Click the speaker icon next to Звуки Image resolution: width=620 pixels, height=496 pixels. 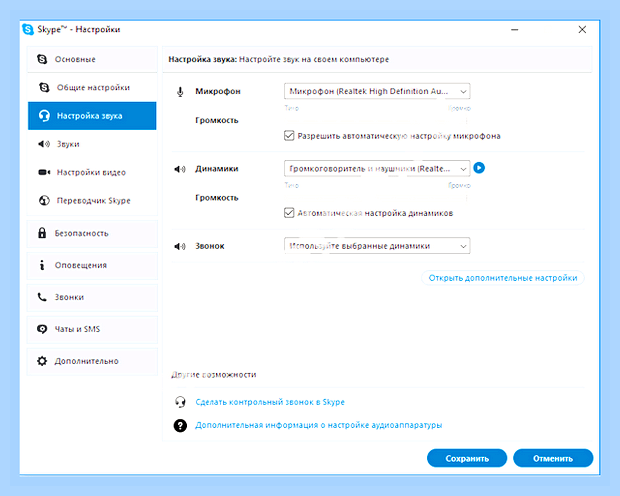(44, 144)
